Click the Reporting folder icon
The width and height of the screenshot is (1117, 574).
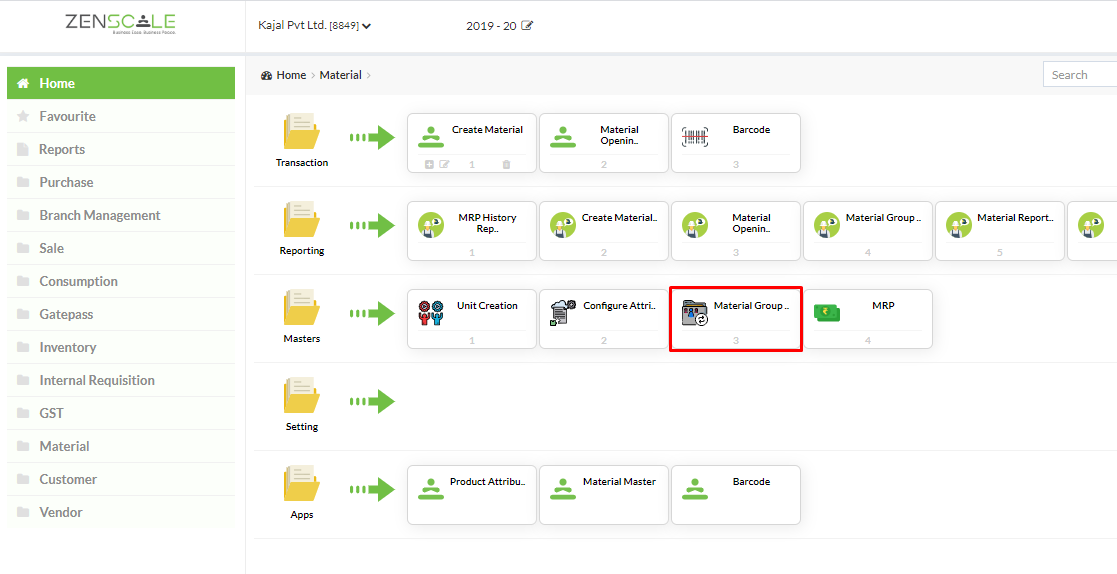302,219
